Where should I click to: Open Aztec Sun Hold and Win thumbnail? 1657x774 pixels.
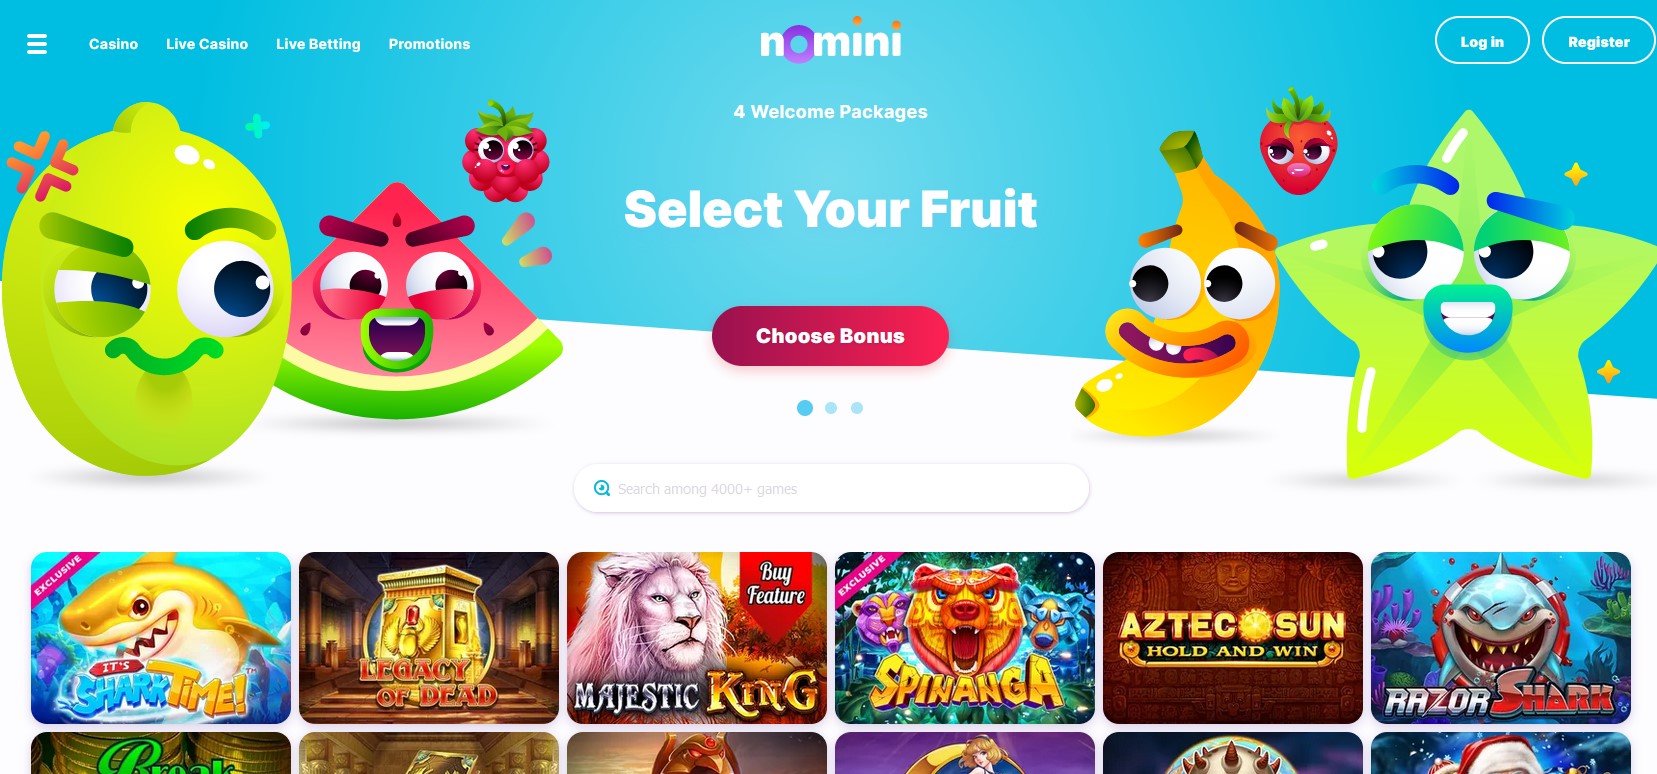click(1233, 638)
